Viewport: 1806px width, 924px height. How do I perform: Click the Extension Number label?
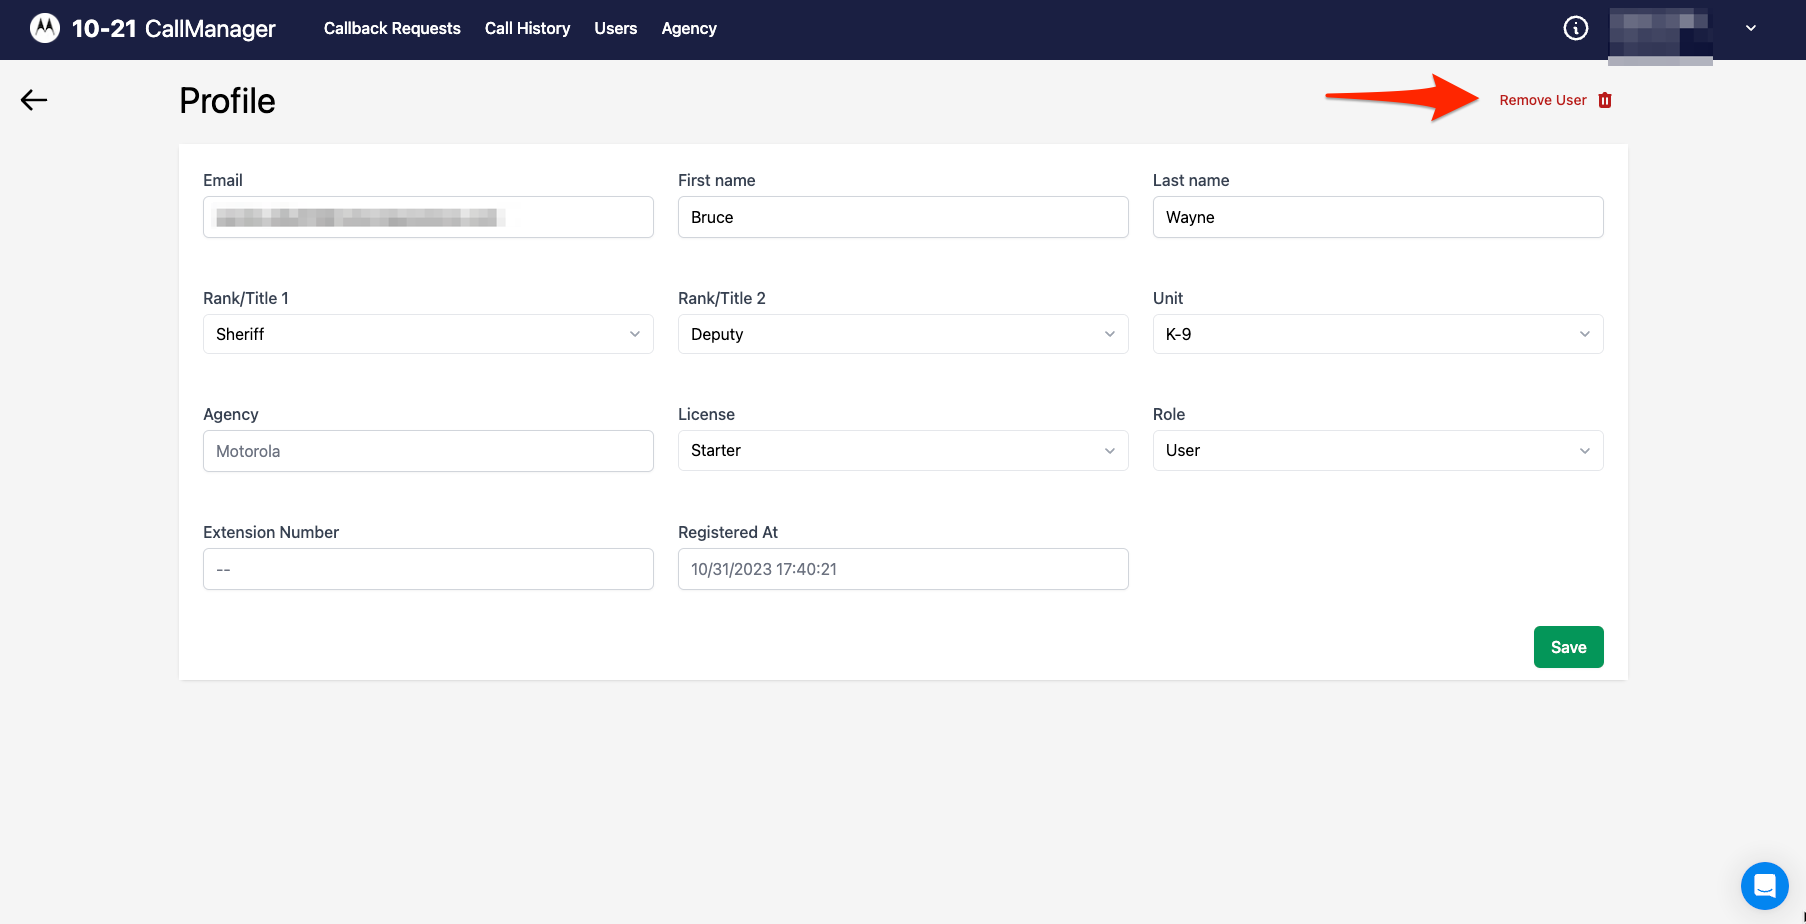(271, 532)
